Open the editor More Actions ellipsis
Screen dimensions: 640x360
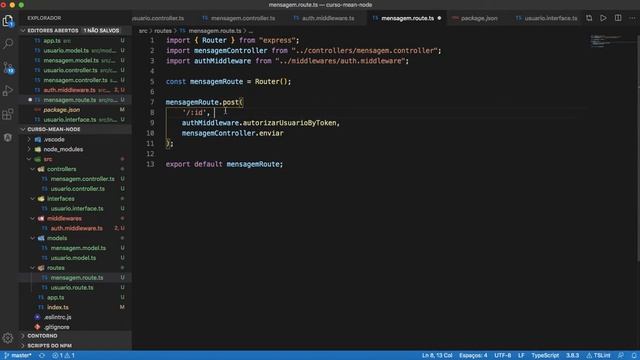(x=632, y=18)
